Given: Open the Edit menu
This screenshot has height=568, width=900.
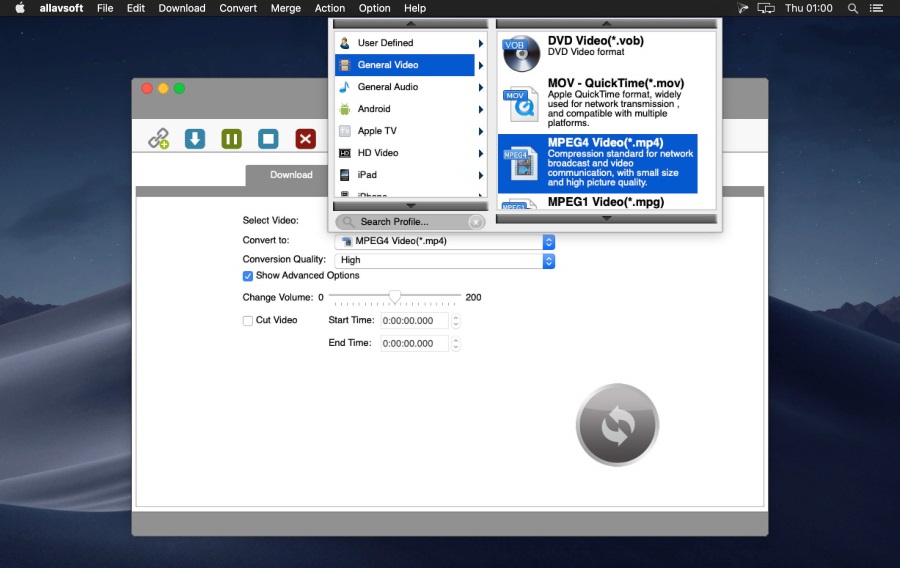Looking at the screenshot, I should coord(135,8).
